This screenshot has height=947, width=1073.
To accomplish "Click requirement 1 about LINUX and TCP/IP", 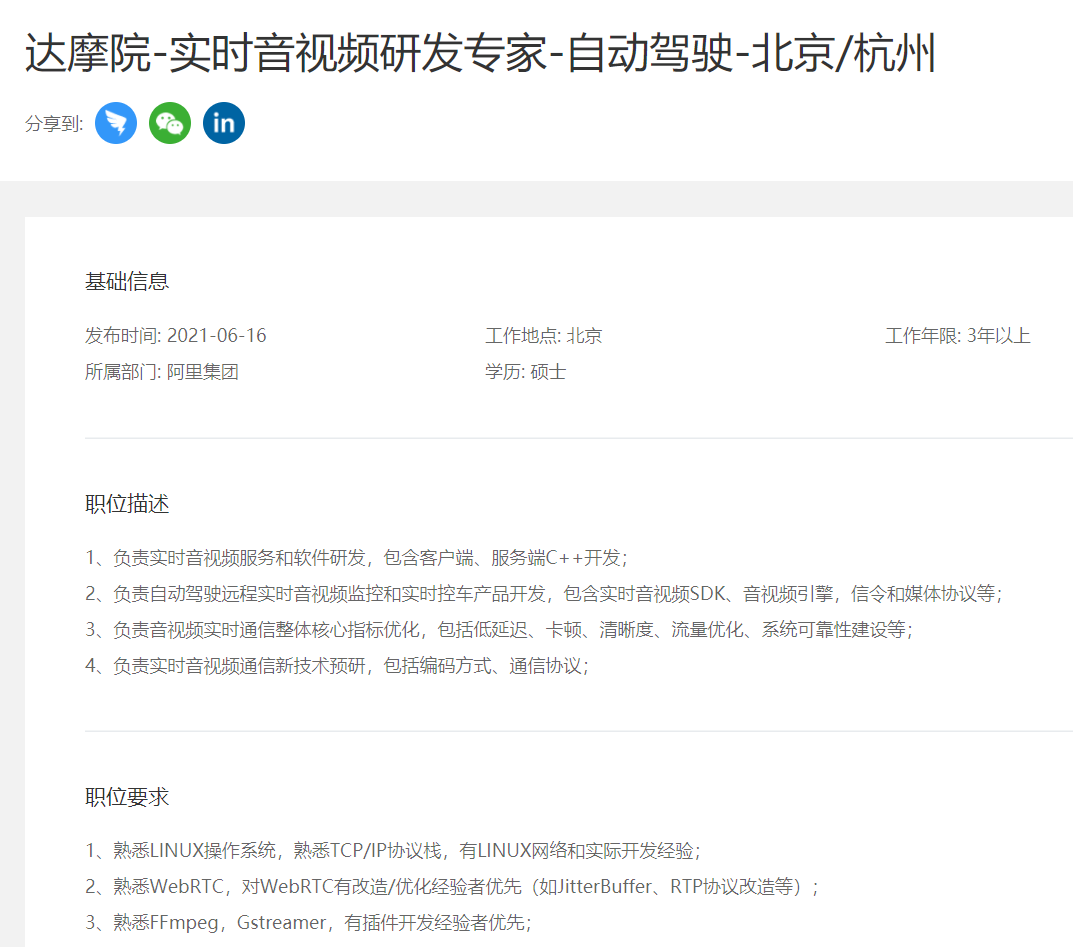I will click(x=393, y=850).
